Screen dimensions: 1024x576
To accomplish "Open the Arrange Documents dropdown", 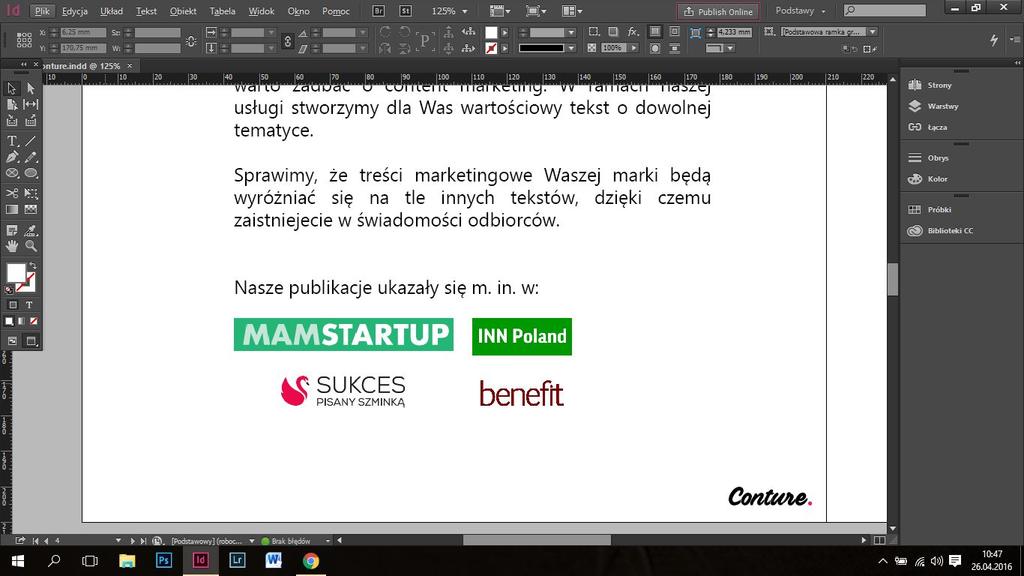I will pos(572,11).
